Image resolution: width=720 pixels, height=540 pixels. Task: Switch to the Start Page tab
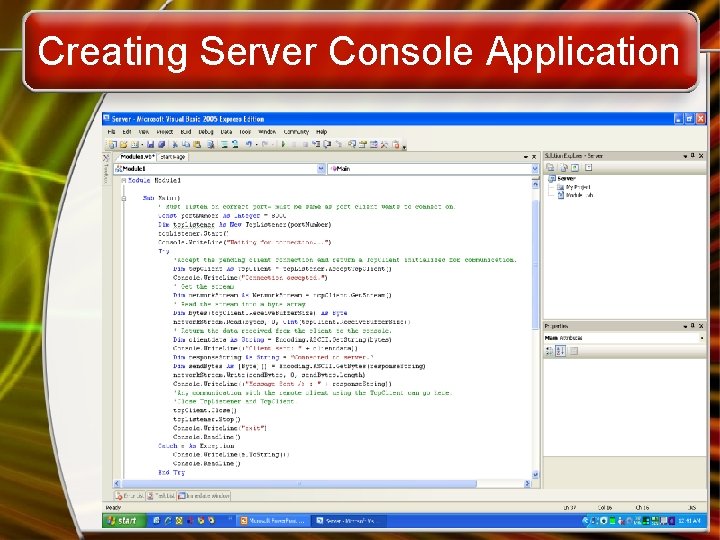[173, 157]
